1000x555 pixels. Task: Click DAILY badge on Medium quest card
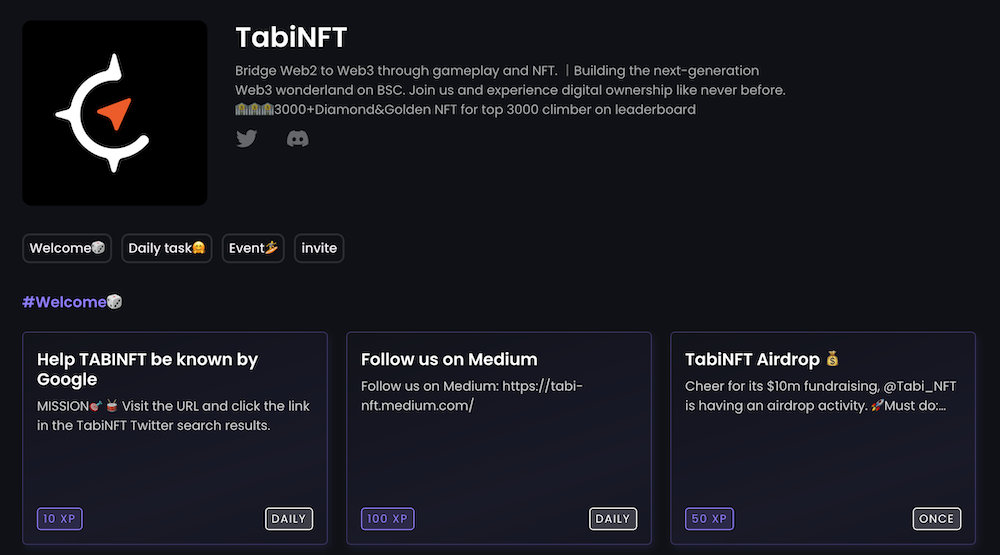point(613,519)
